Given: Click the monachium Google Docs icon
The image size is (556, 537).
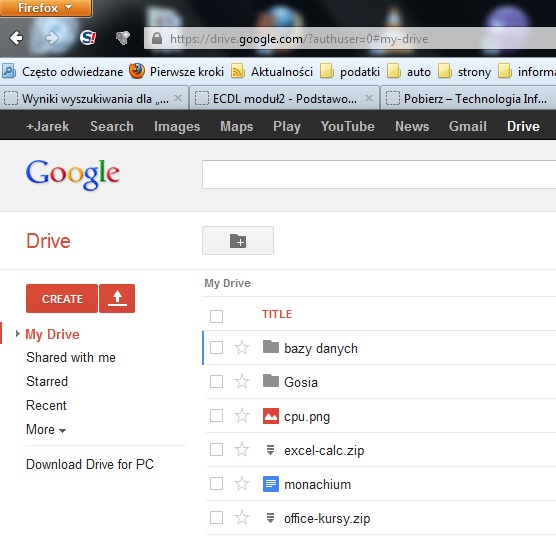Looking at the screenshot, I should pyautogui.click(x=271, y=484).
